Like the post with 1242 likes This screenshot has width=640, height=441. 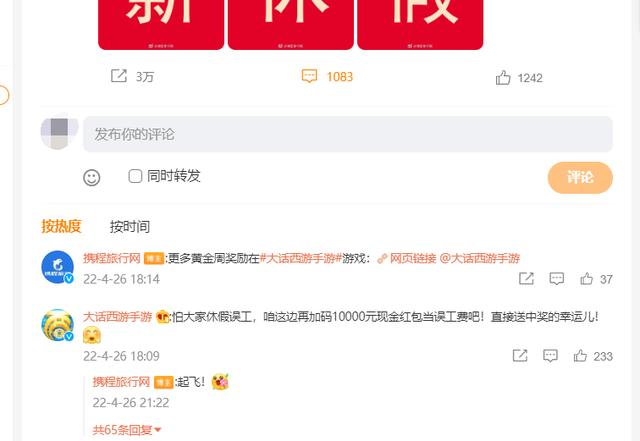(503, 77)
